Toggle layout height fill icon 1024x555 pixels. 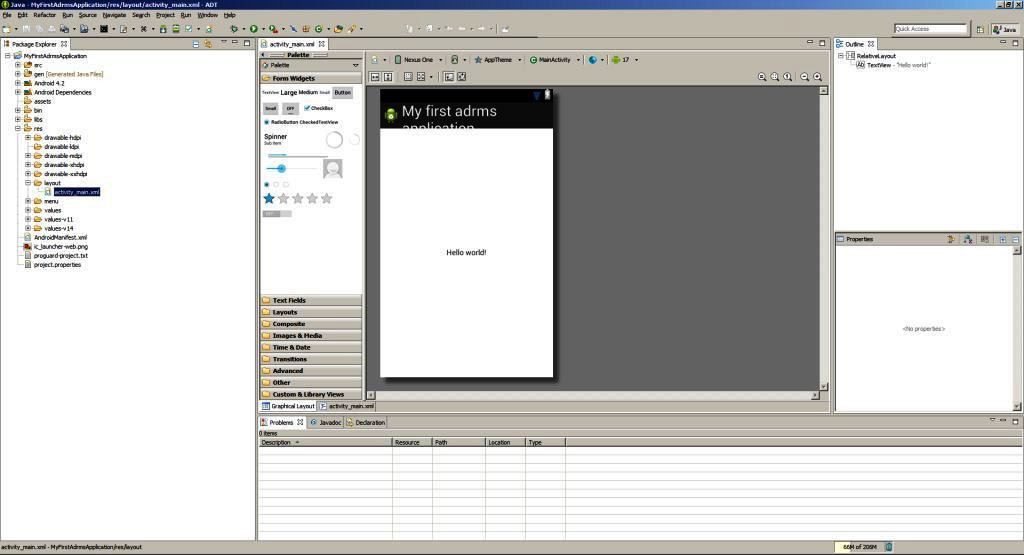(x=388, y=77)
